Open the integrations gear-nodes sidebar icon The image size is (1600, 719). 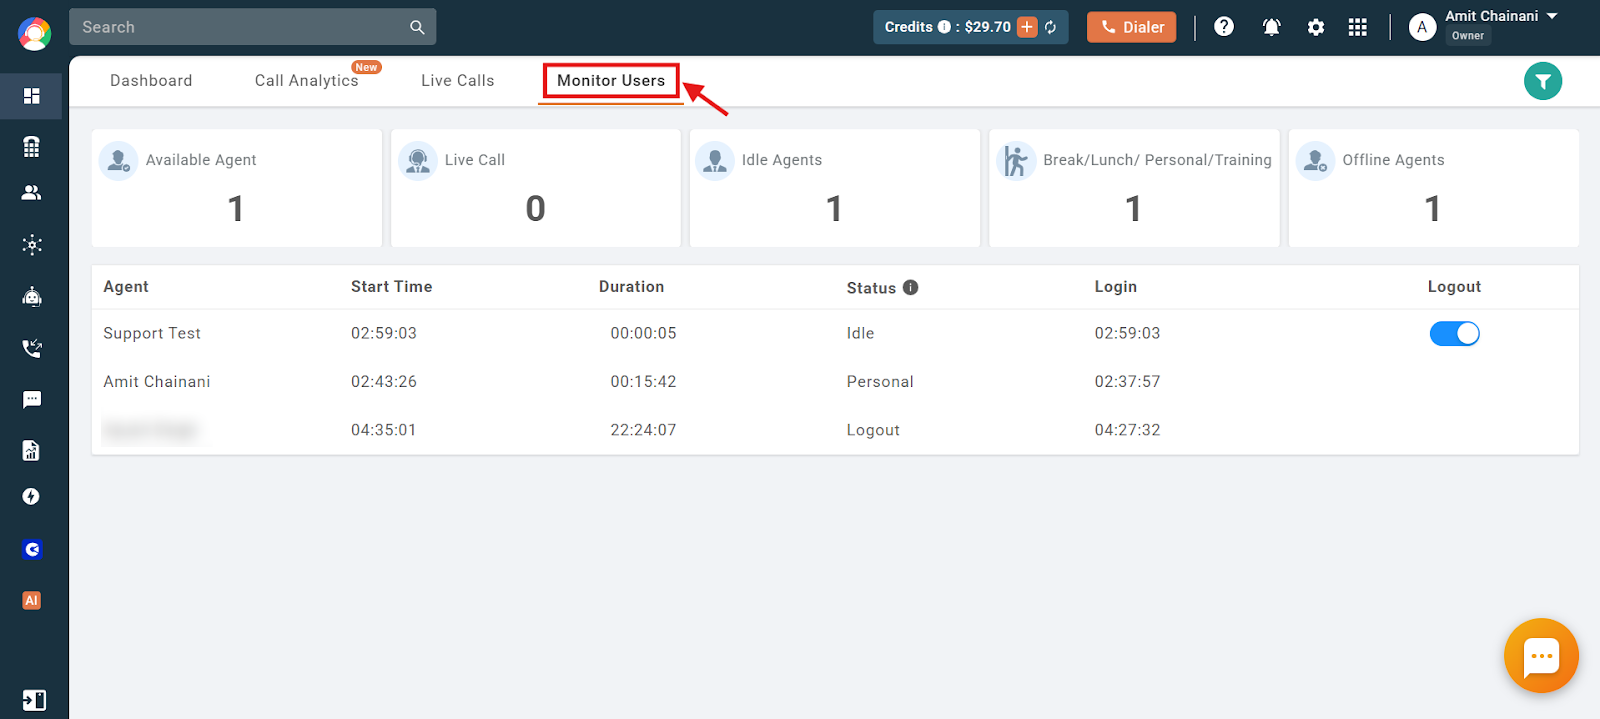(32, 245)
